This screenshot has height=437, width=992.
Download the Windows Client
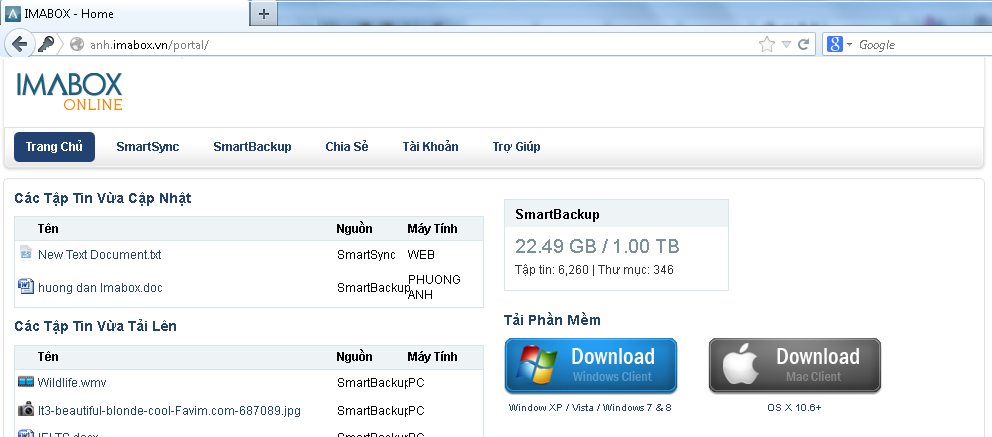(591, 364)
